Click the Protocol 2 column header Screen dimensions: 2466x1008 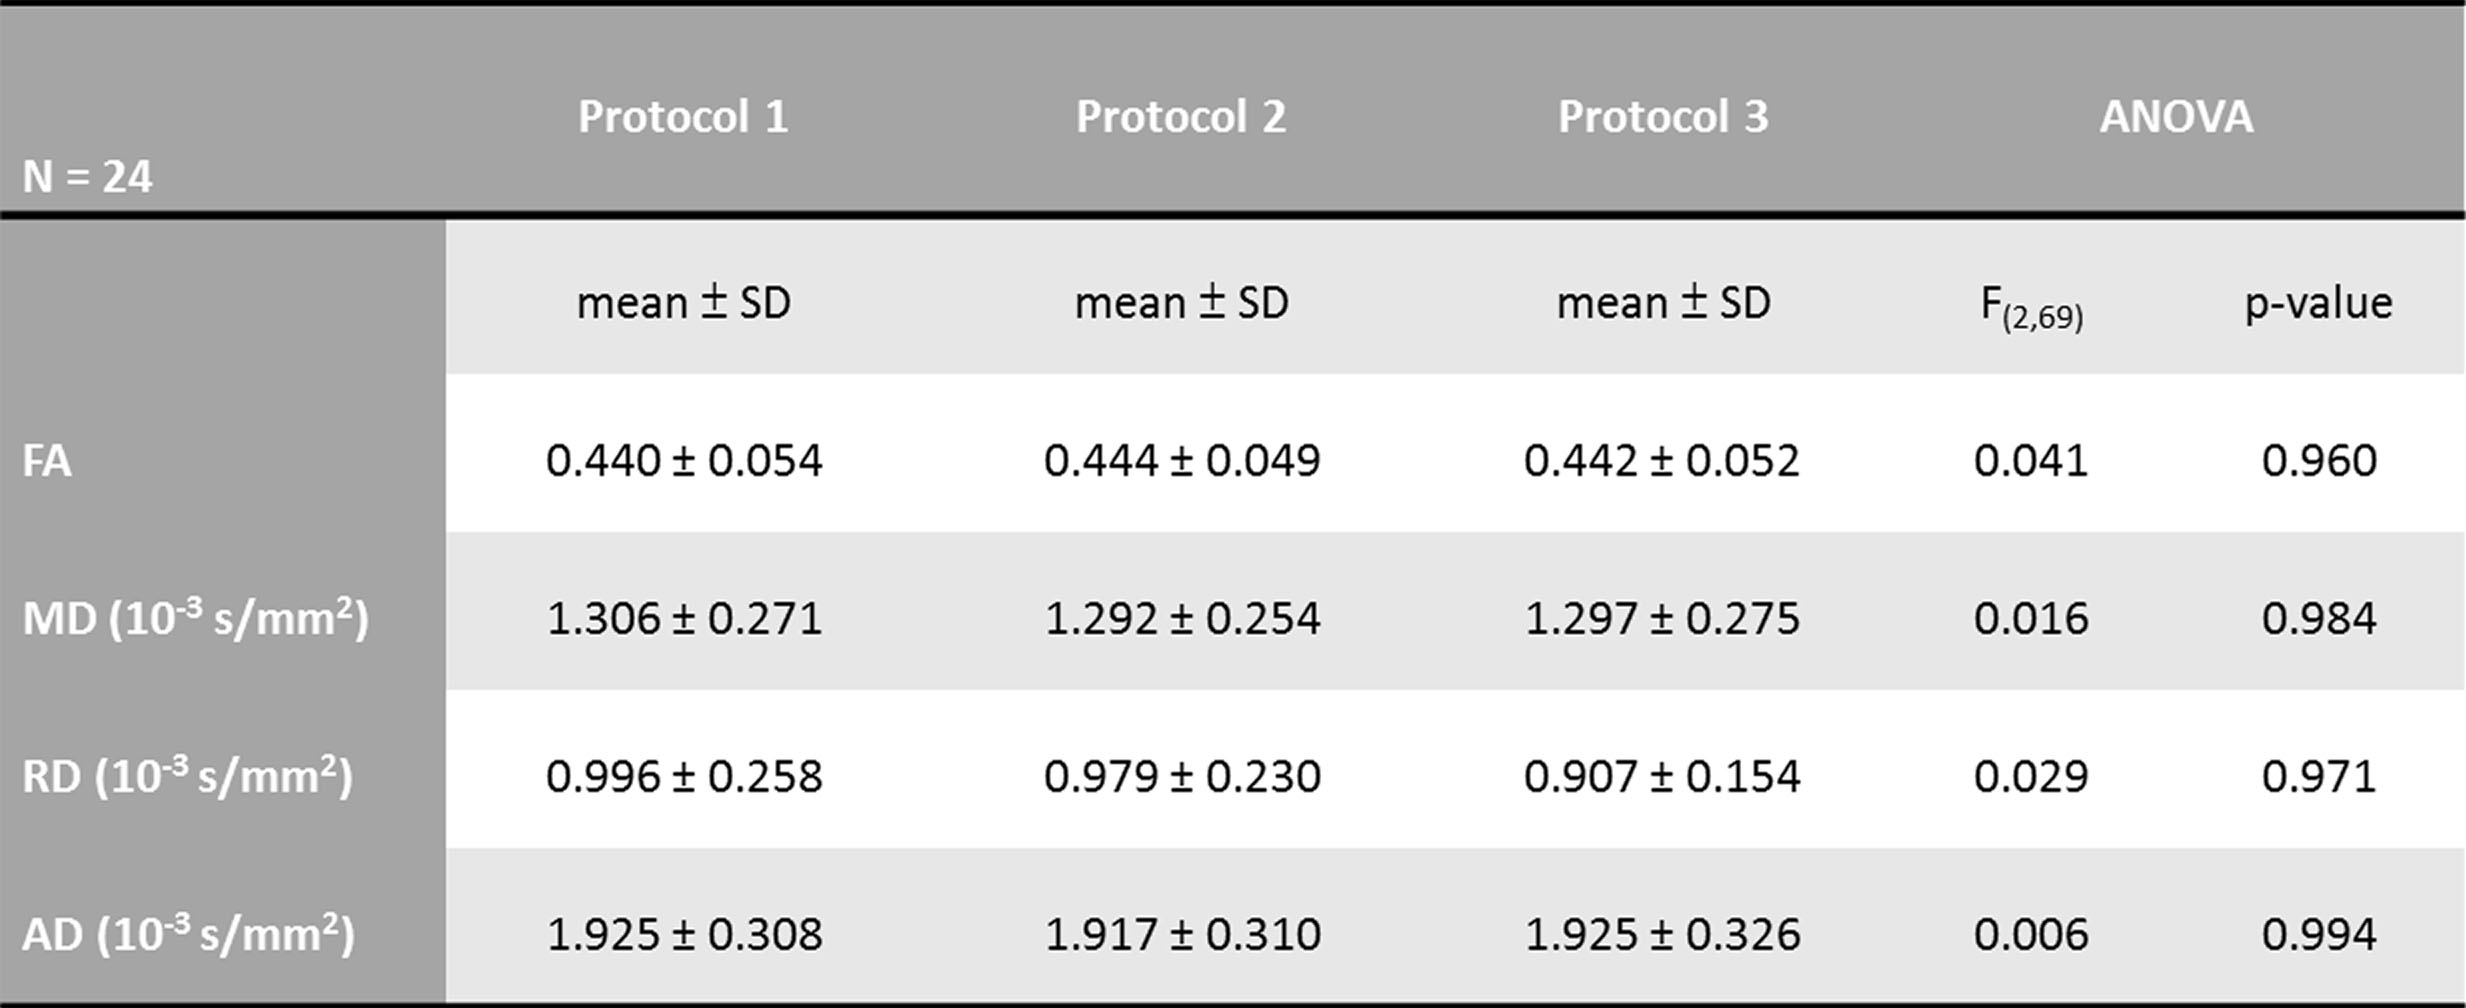(1180, 117)
